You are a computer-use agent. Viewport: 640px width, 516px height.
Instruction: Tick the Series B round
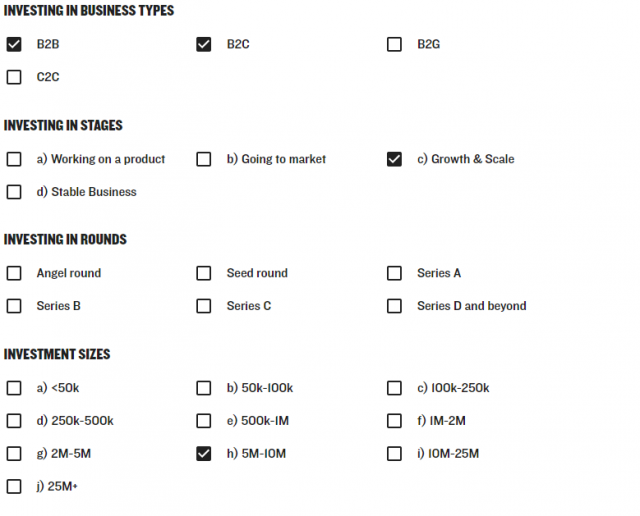tap(14, 306)
